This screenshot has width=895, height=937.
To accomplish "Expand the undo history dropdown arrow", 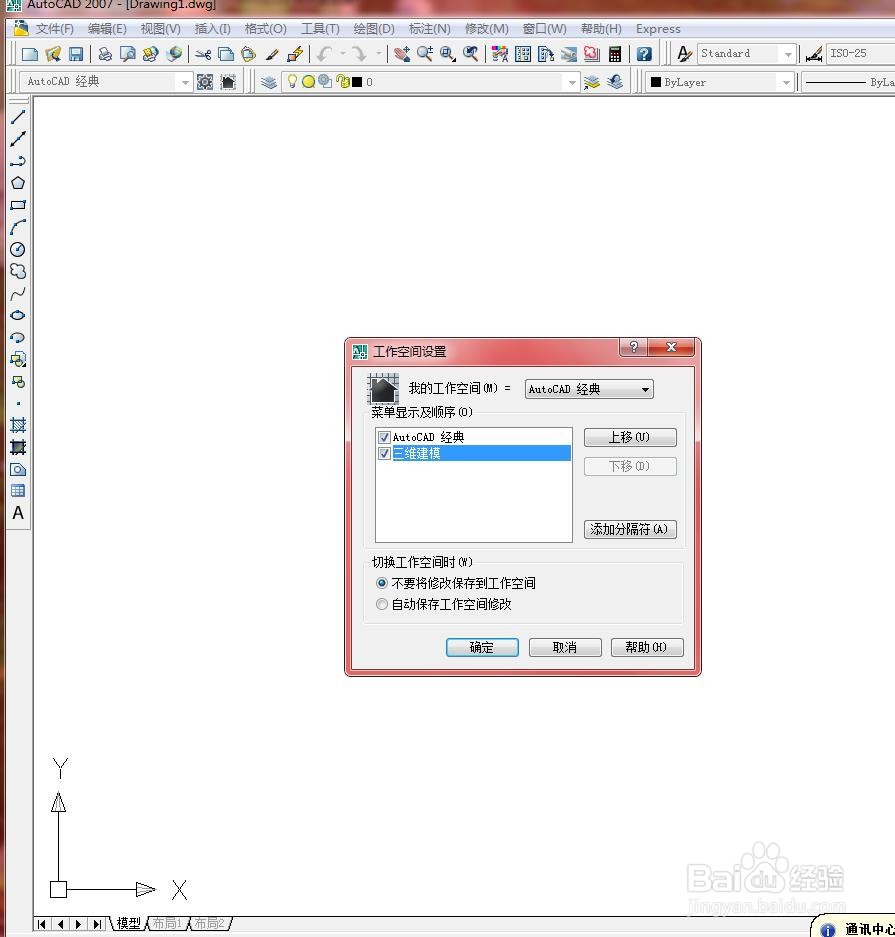I will 343,54.
